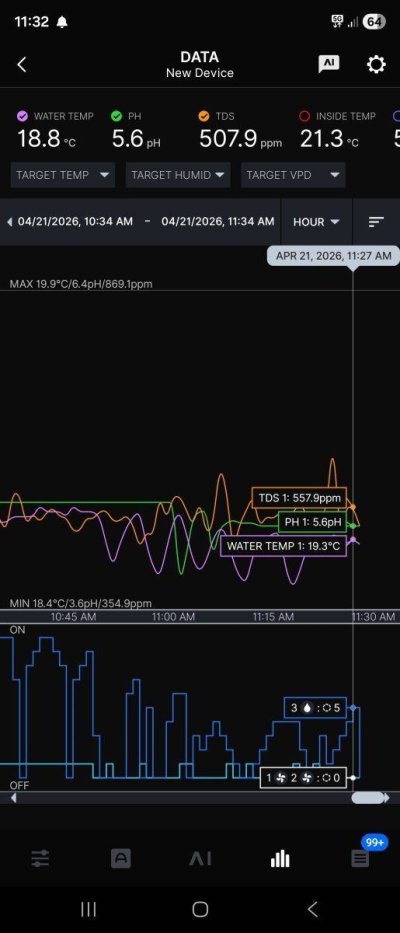This screenshot has width=400, height=933.
Task: Open AI tab in bottom bar
Action: (x=200, y=858)
